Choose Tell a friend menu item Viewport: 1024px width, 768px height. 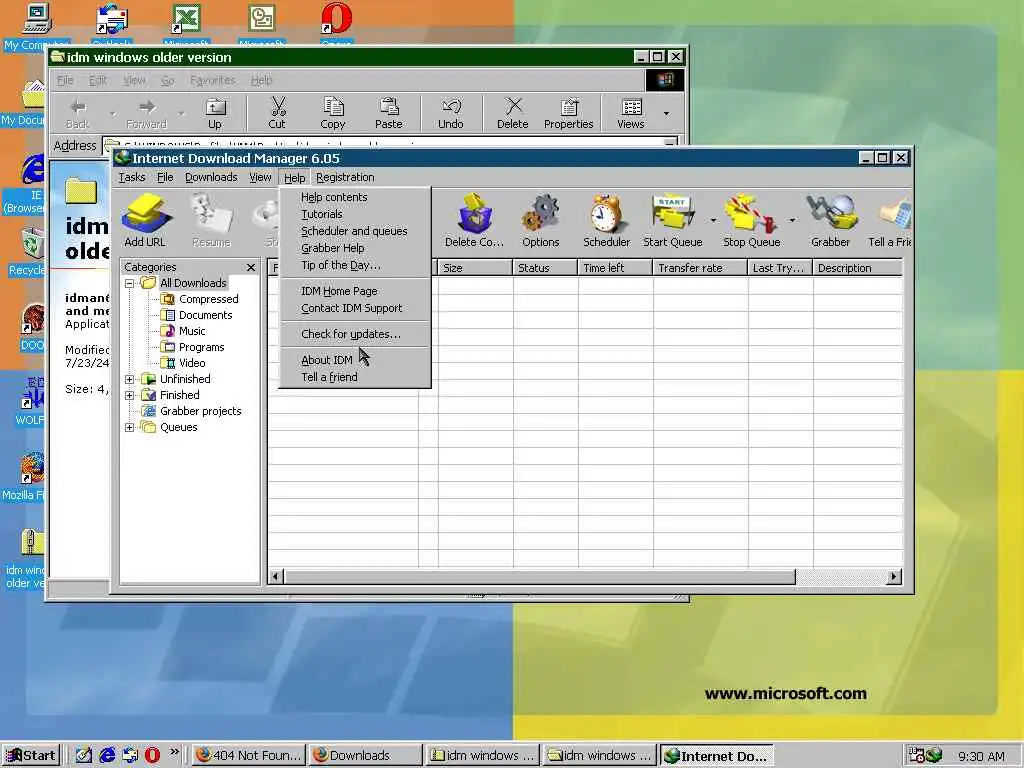click(355, 377)
